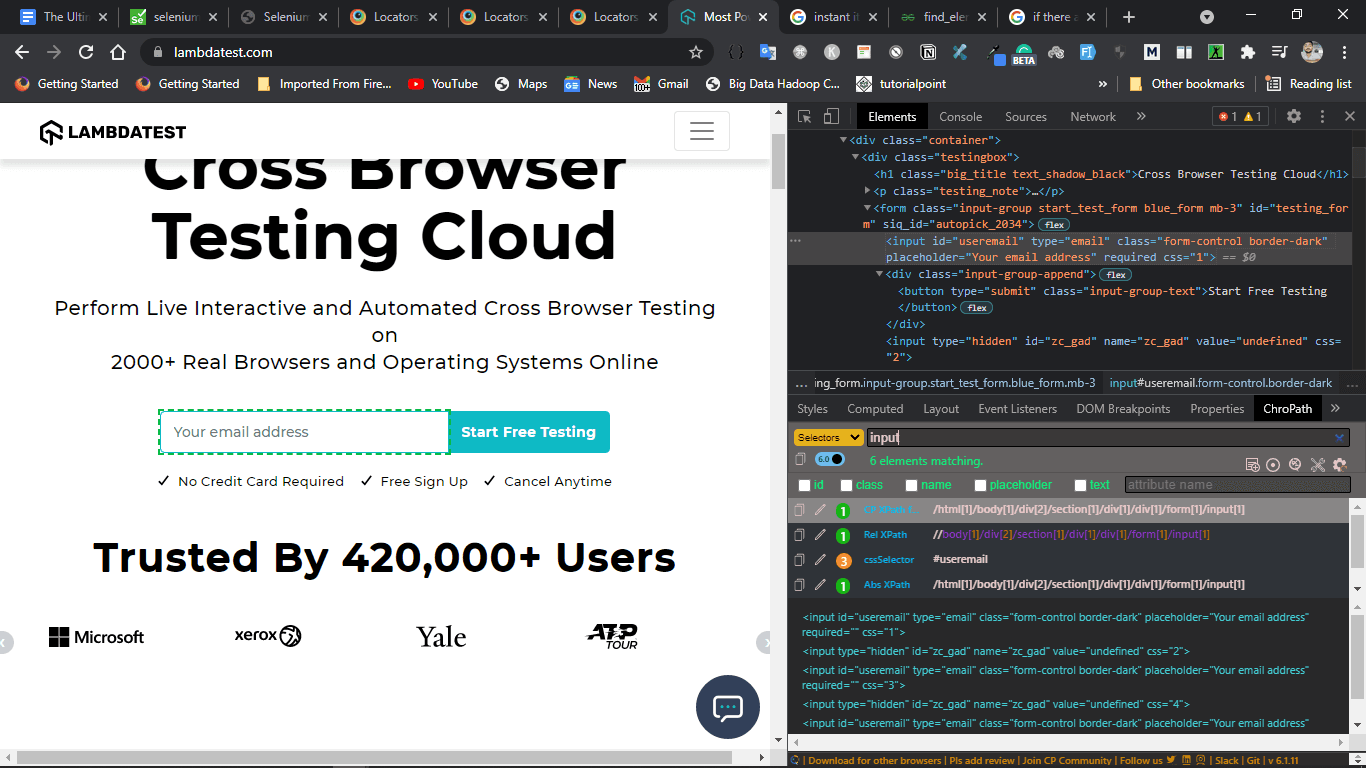Enable the id checkbox in ChroPath

803,484
